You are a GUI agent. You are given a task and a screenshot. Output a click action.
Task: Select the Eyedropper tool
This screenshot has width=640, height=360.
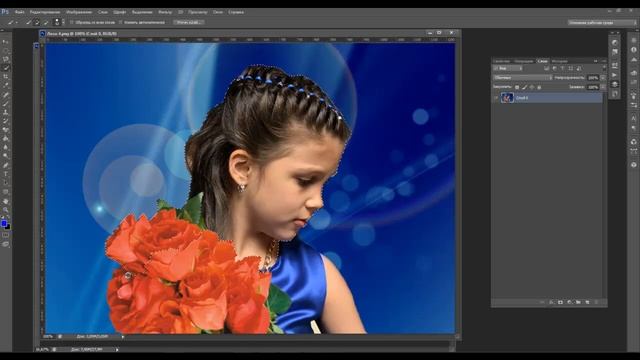point(6,85)
